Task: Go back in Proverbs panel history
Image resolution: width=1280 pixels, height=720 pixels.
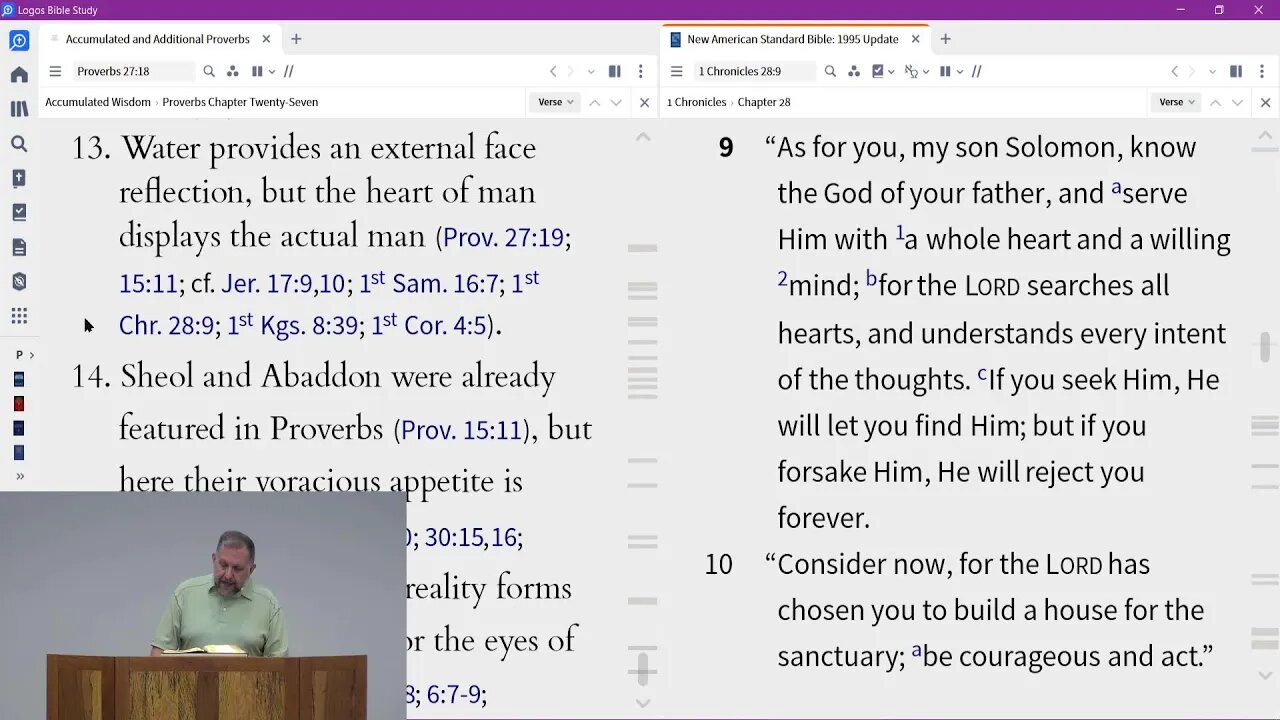Action: pos(553,71)
